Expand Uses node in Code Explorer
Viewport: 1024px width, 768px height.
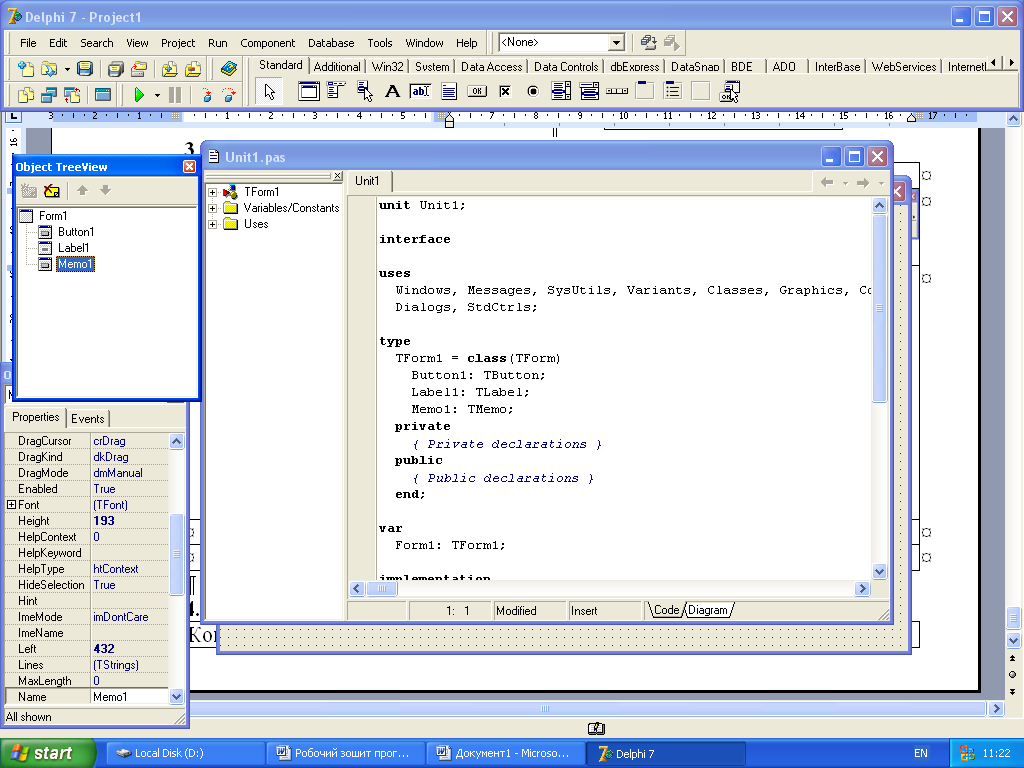pos(212,225)
